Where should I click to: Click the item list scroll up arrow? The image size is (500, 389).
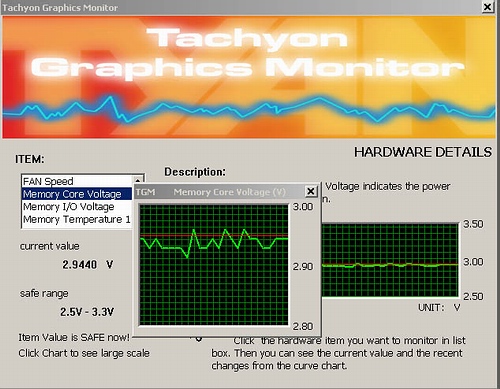138,179
